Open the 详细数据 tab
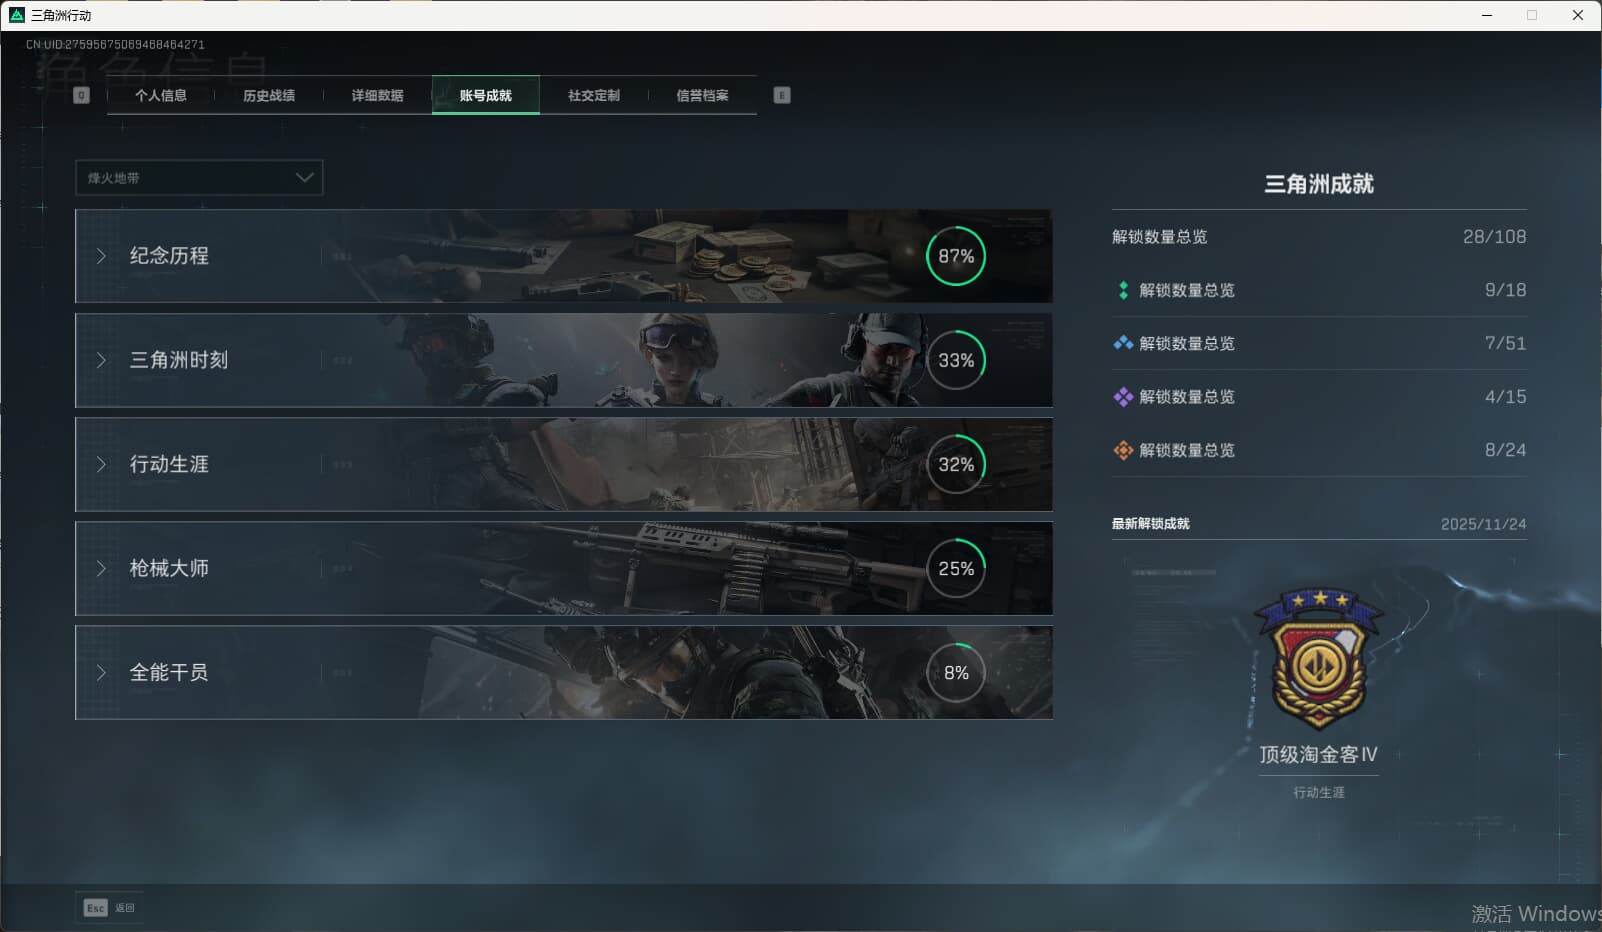 pyautogui.click(x=377, y=95)
